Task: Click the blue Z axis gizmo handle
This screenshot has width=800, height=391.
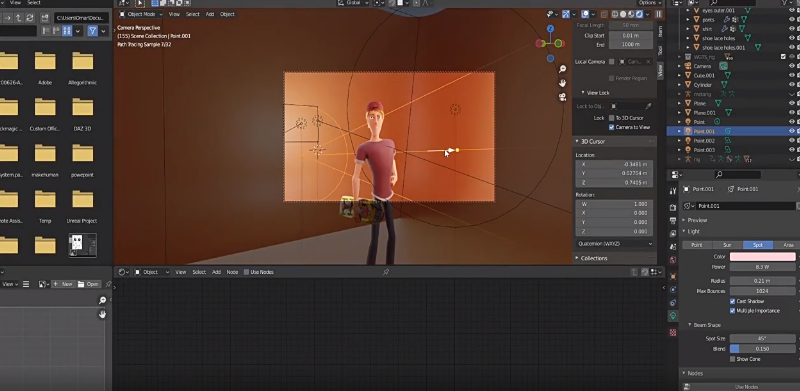Action: pos(550,29)
